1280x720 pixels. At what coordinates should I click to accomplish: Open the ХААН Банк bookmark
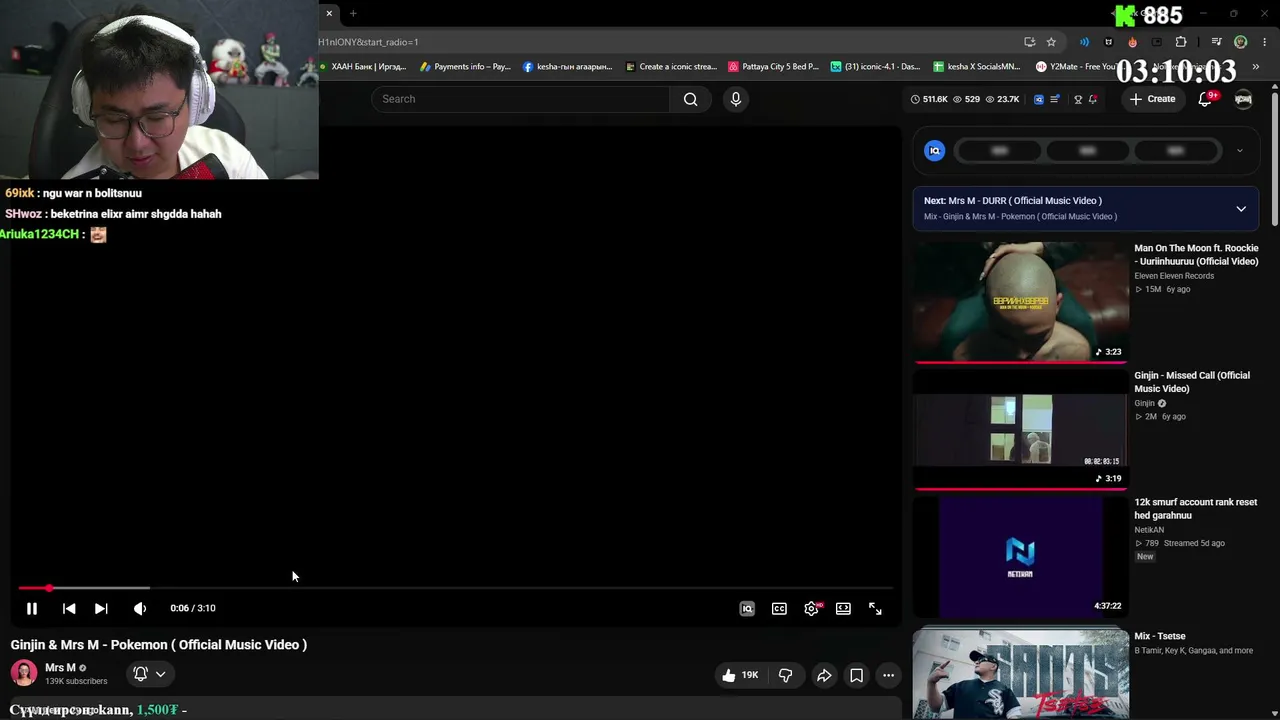pos(362,67)
